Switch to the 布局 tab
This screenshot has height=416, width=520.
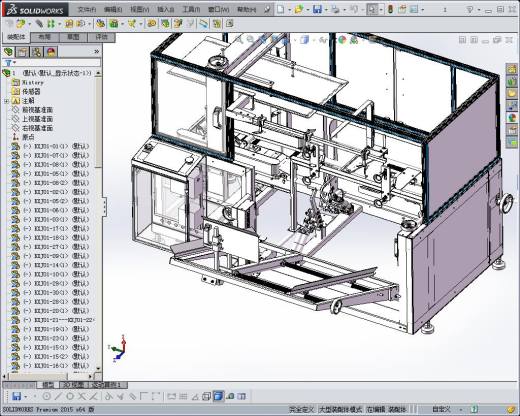[45, 37]
